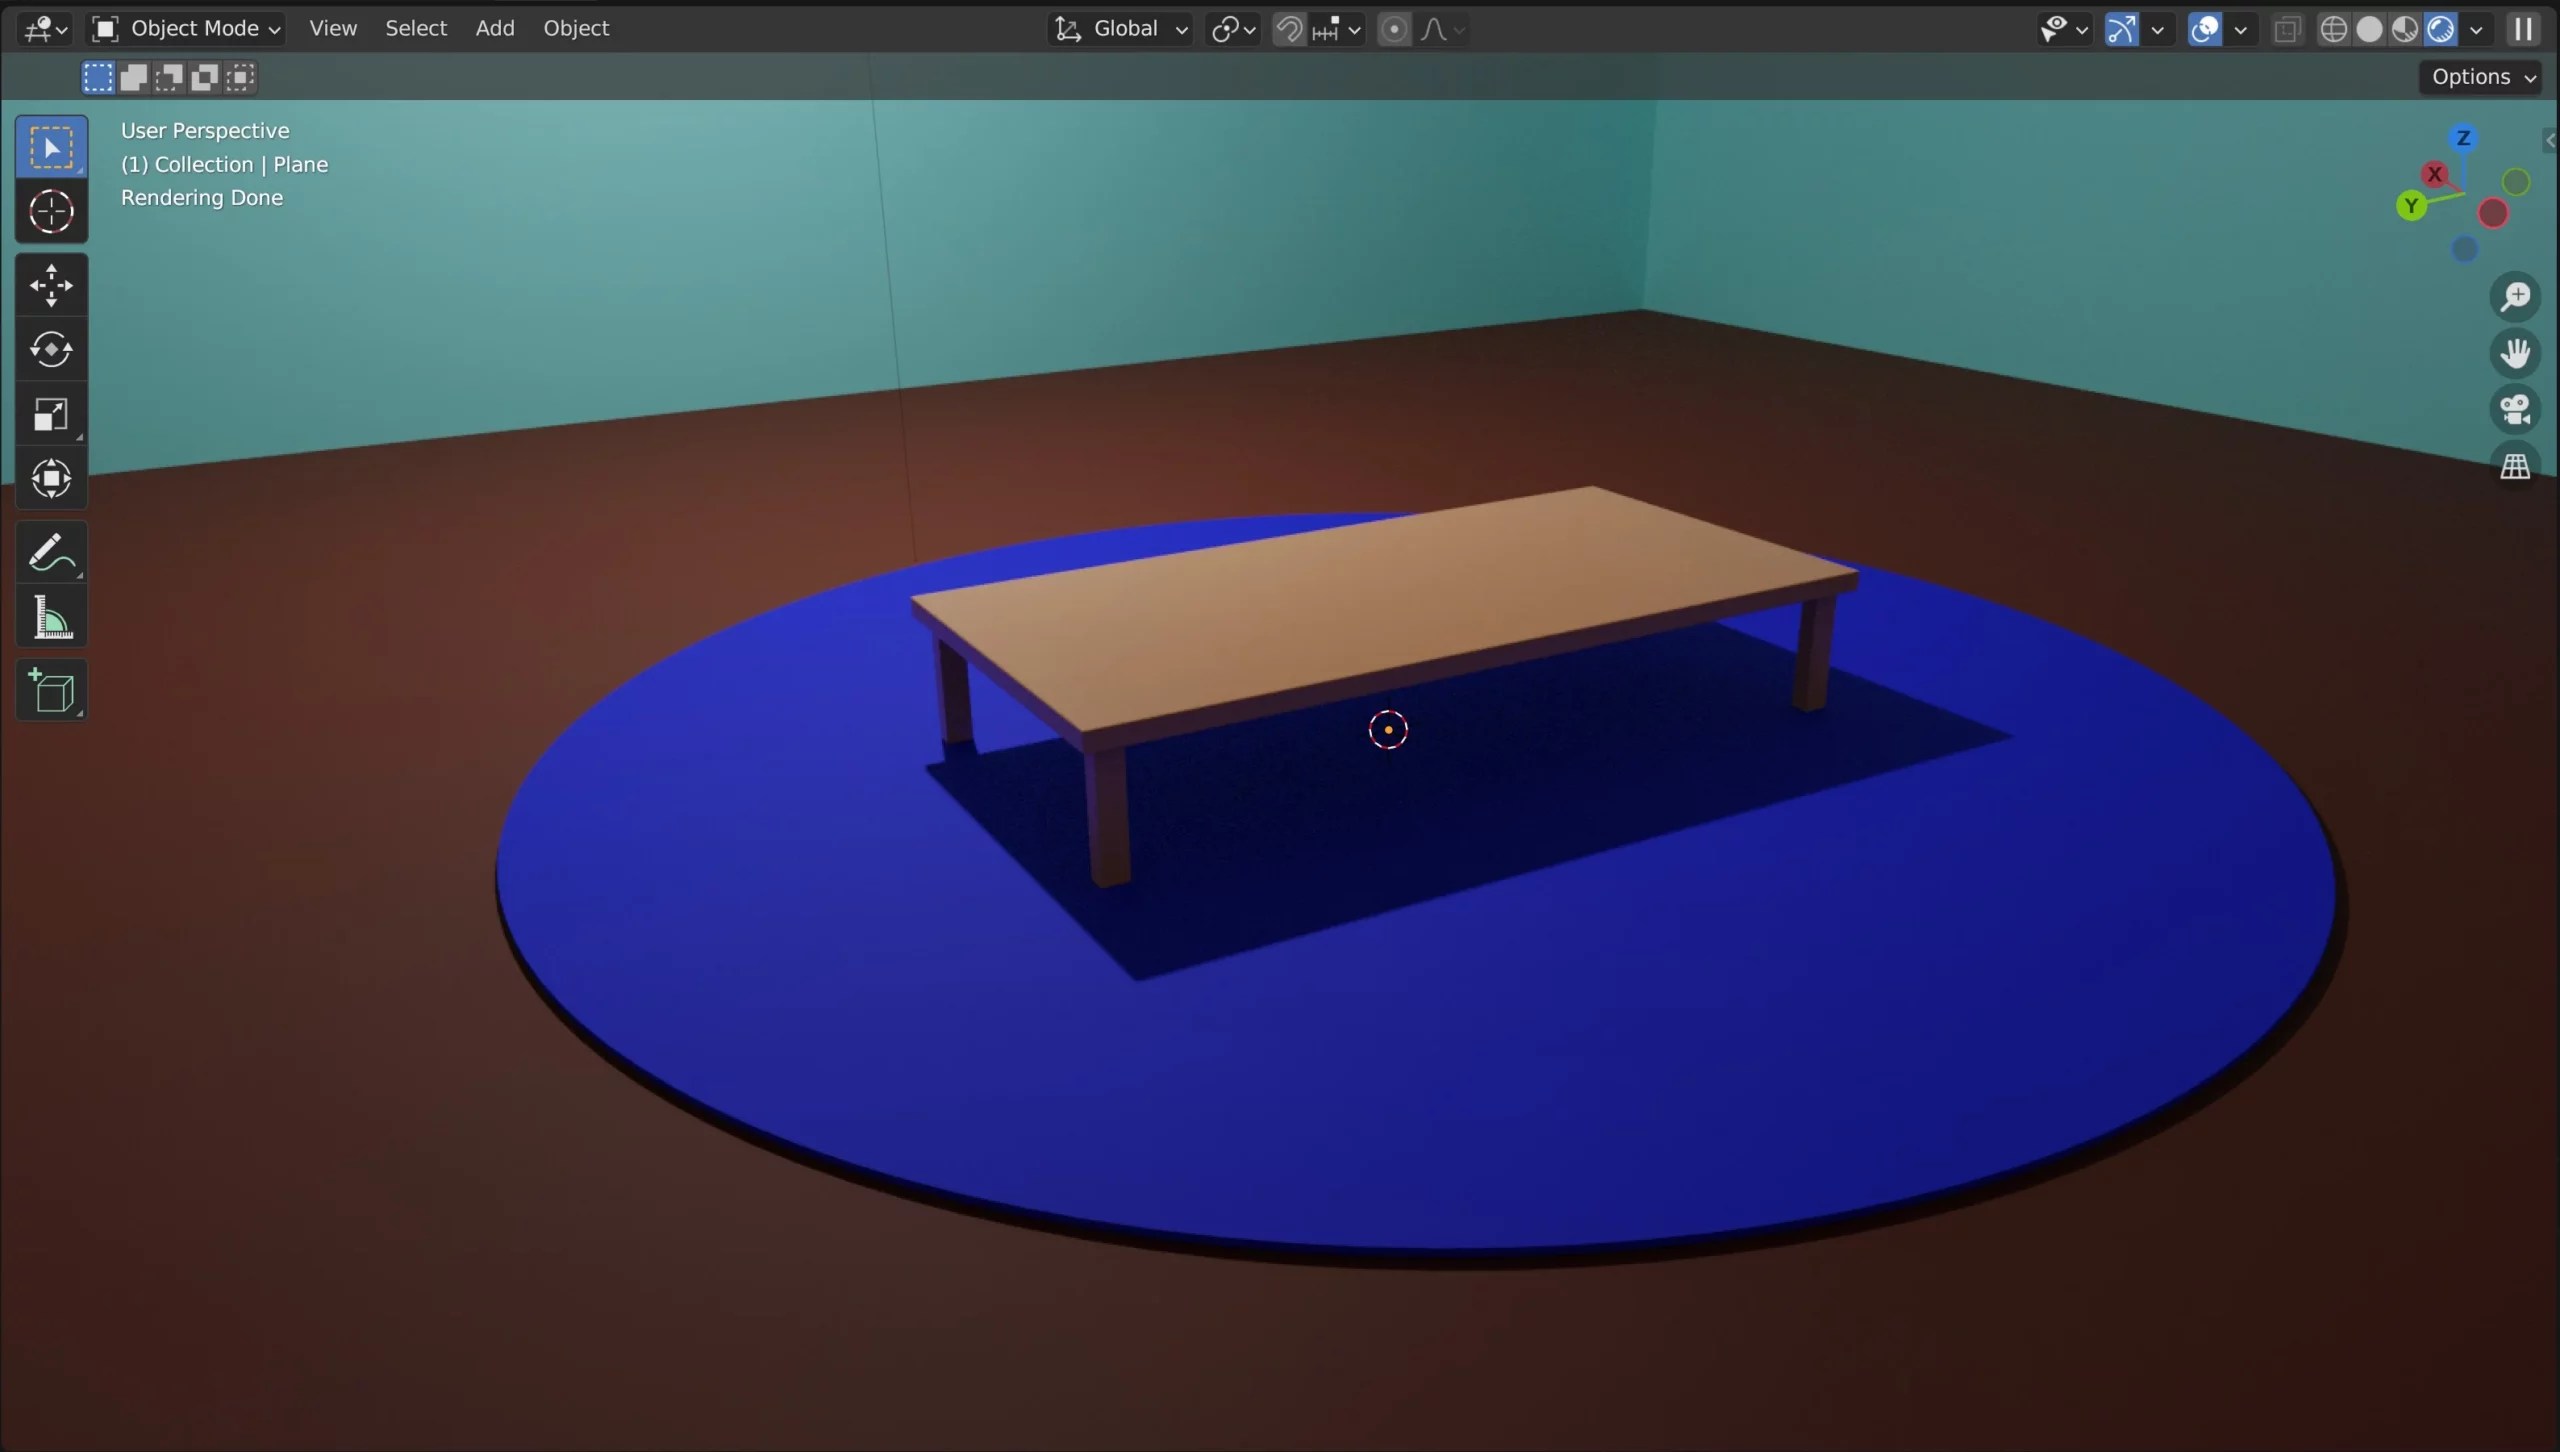Switch to solid viewport shading
Screen dimensions: 2560x1452
[2371, 29]
